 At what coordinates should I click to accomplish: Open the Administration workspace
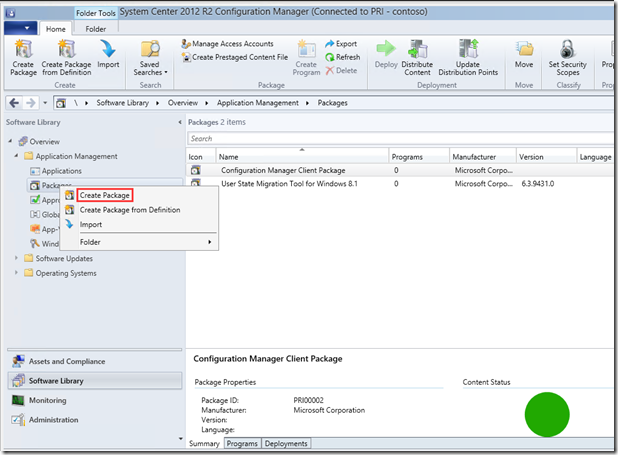tap(95, 420)
